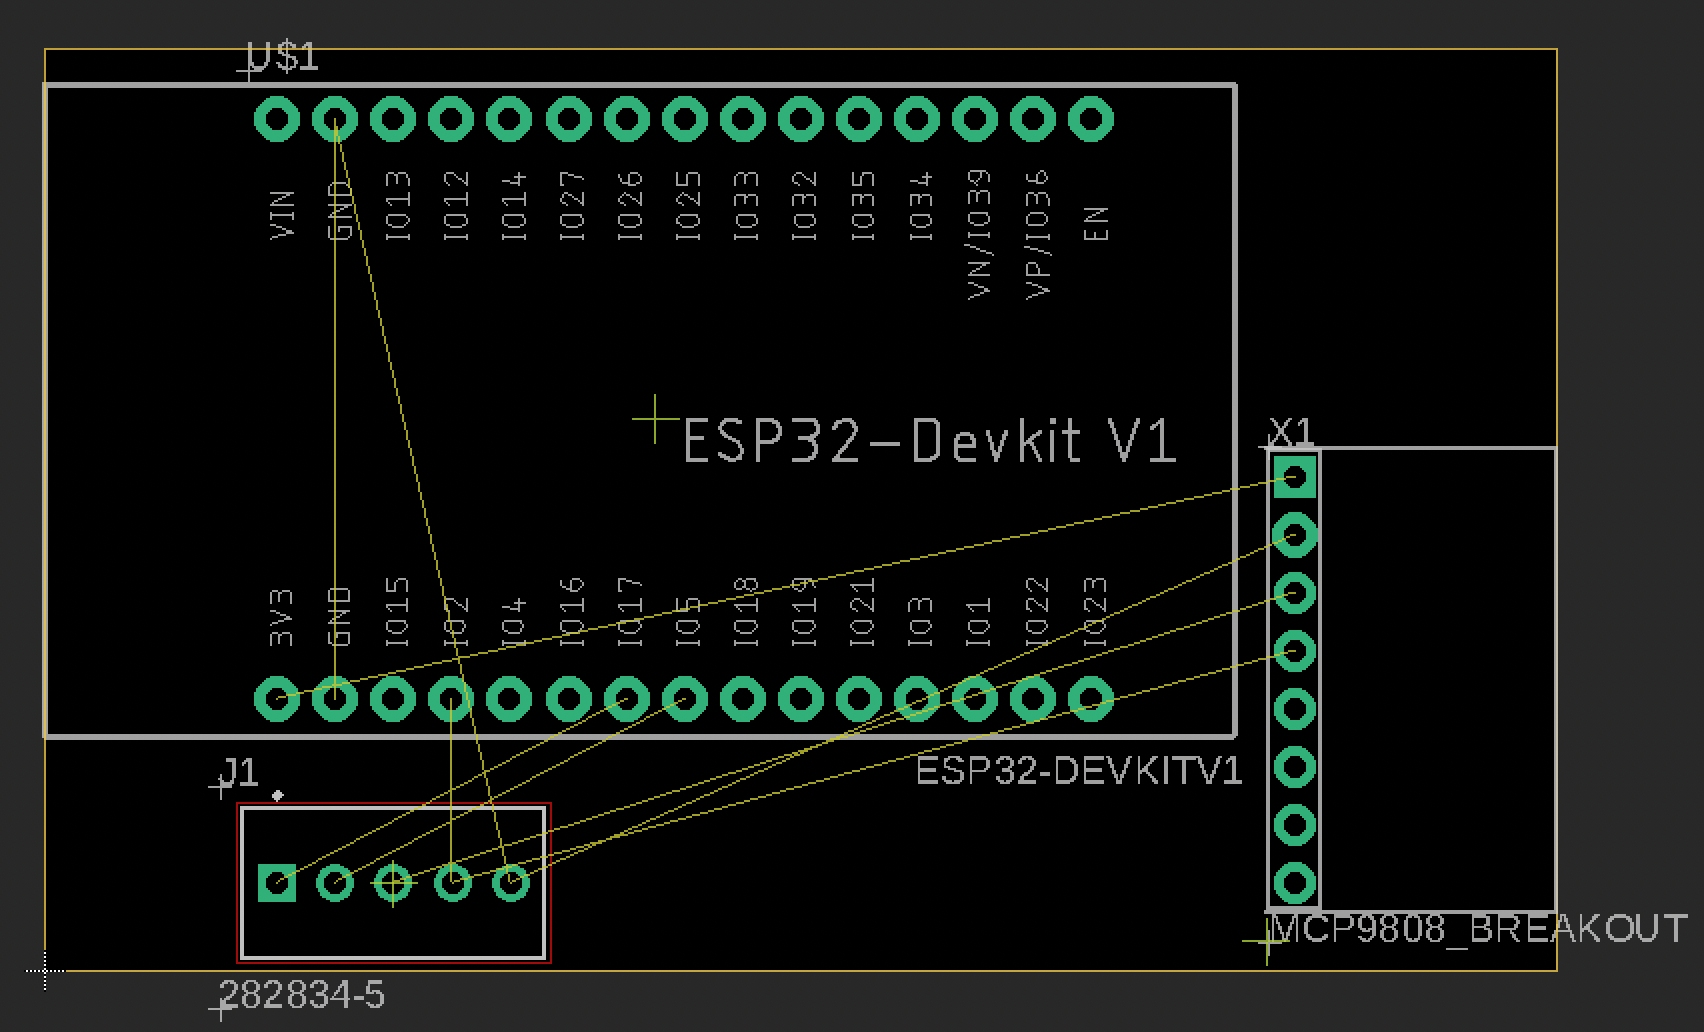The width and height of the screenshot is (1704, 1032).
Task: Click the VIN pad on the ESP32
Action: [x=277, y=120]
